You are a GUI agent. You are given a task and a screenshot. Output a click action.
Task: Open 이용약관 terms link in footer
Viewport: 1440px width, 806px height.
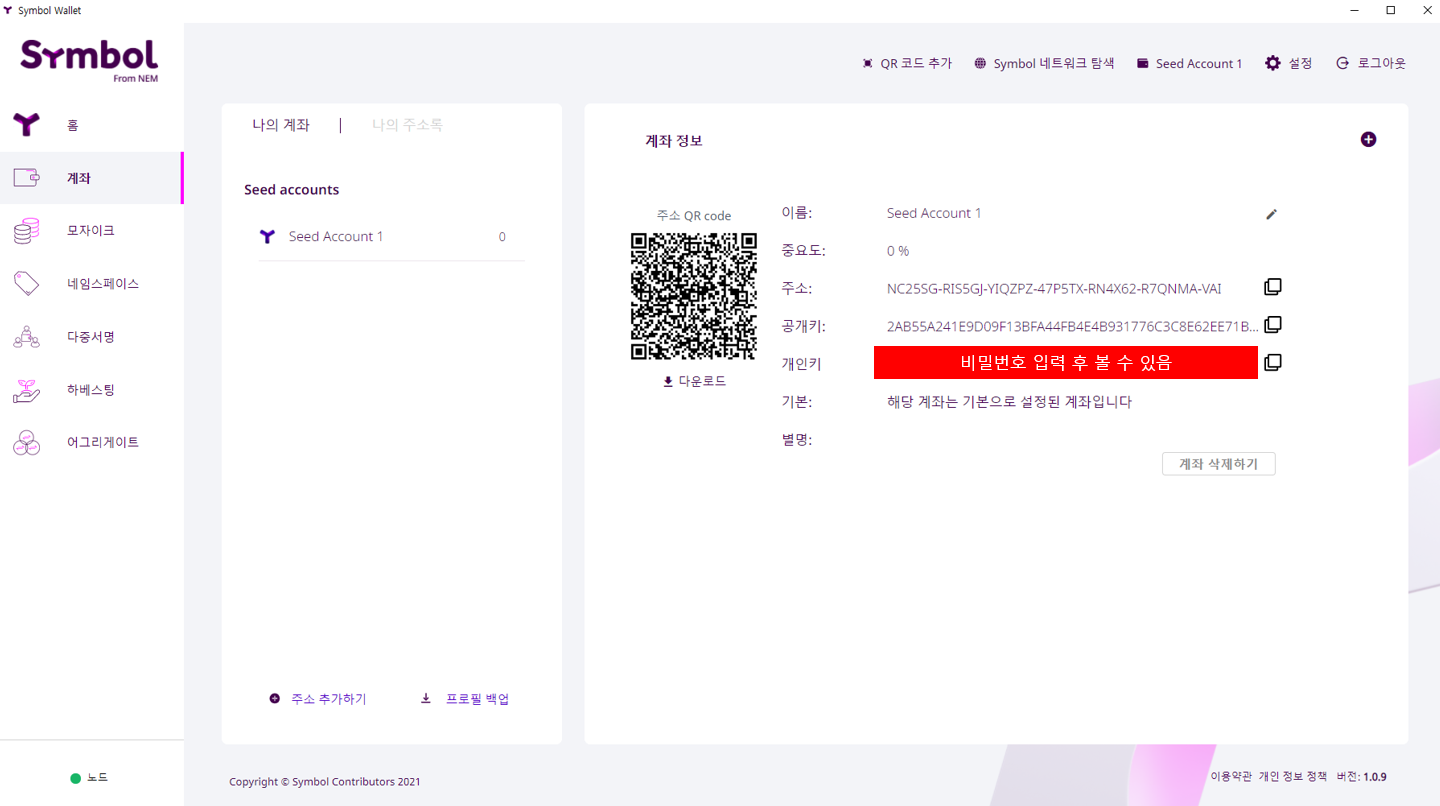point(1231,777)
